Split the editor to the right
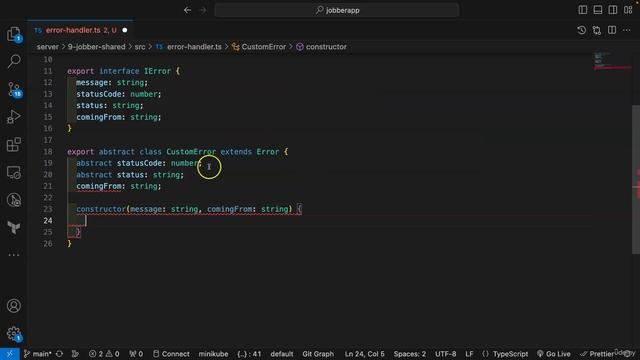The image size is (640, 360). tap(612, 30)
